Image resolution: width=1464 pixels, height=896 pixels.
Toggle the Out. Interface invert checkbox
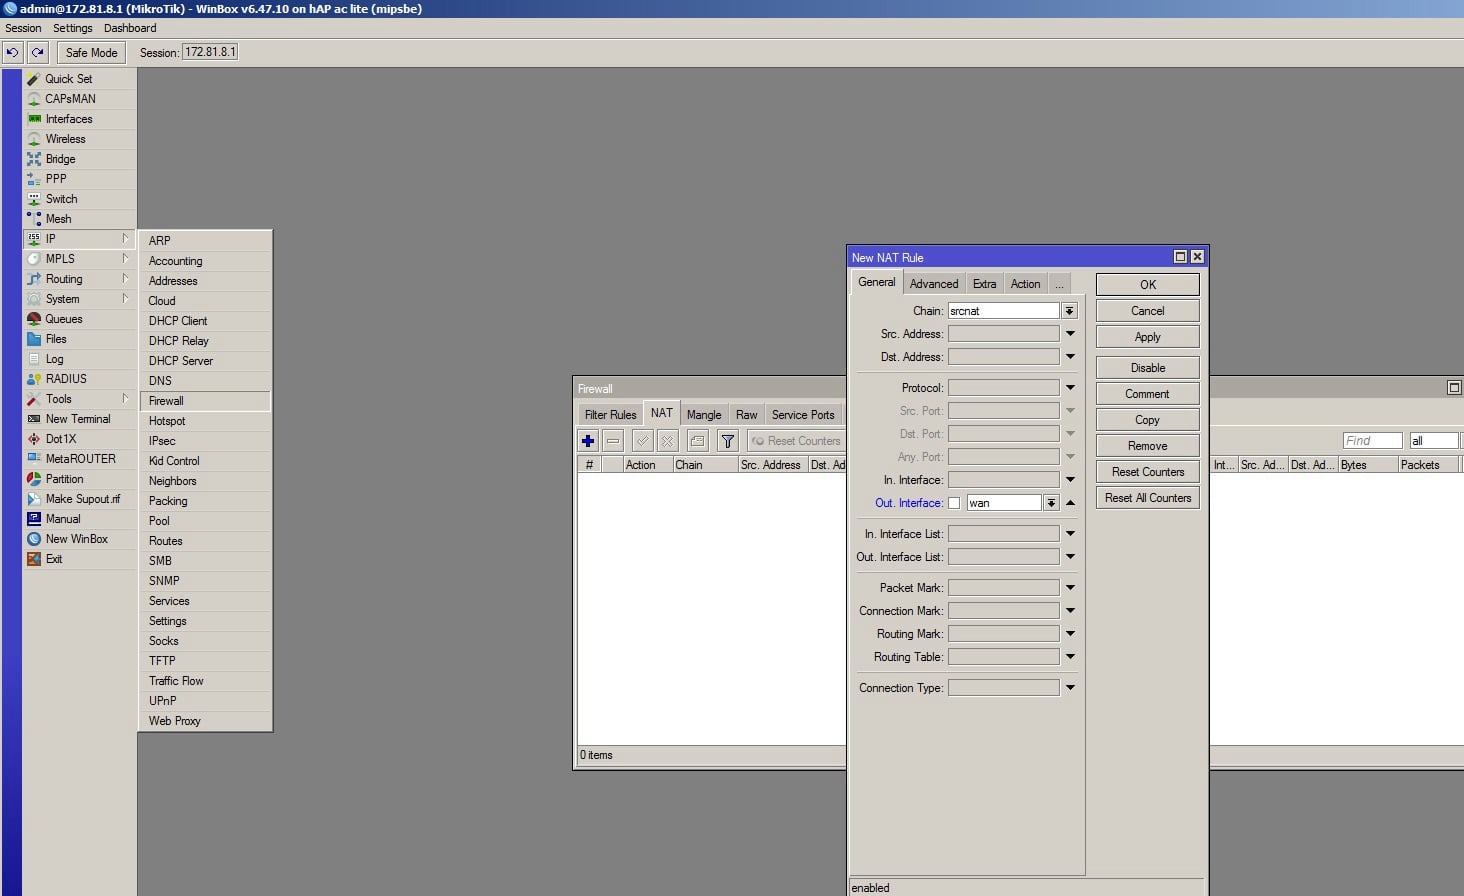[954, 503]
